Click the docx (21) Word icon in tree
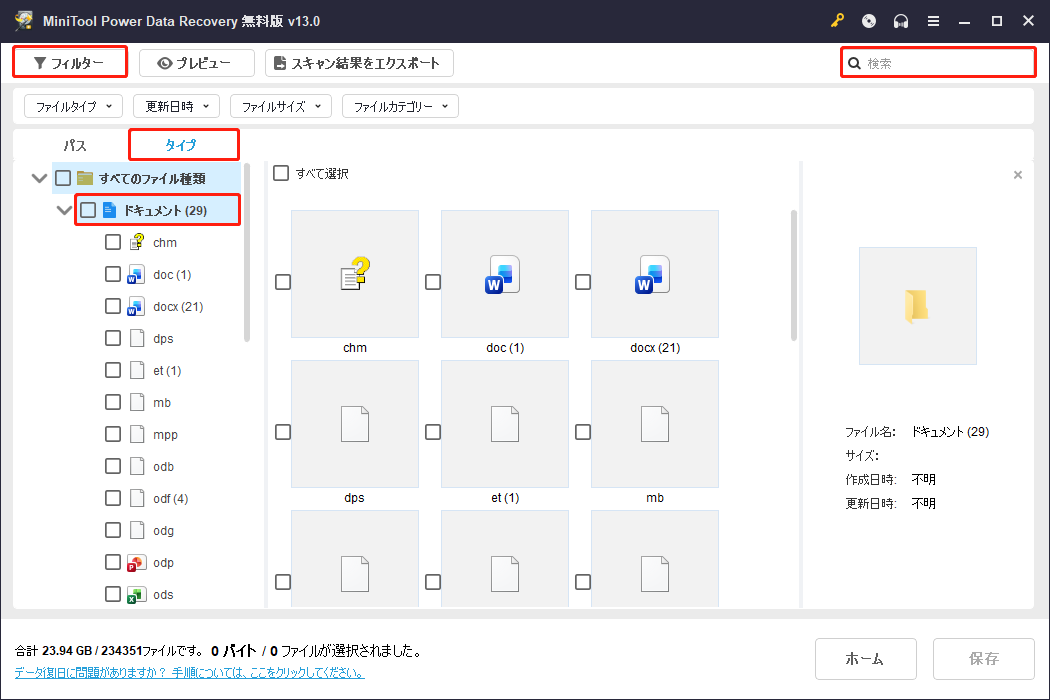1050x700 pixels. [136, 306]
